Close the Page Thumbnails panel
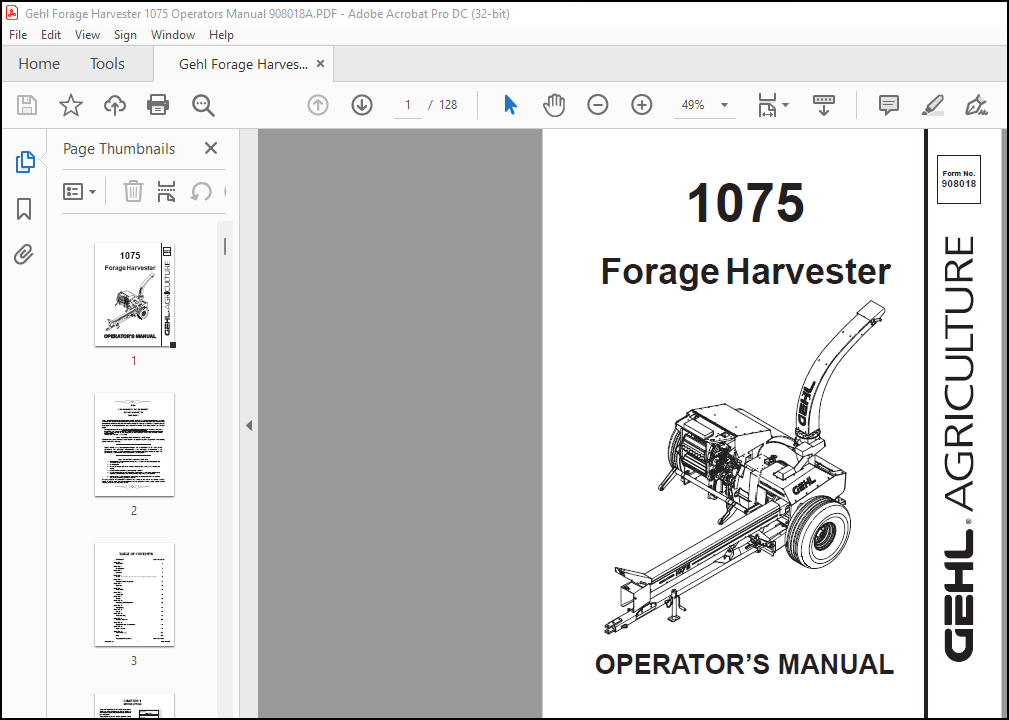 pyautogui.click(x=210, y=148)
